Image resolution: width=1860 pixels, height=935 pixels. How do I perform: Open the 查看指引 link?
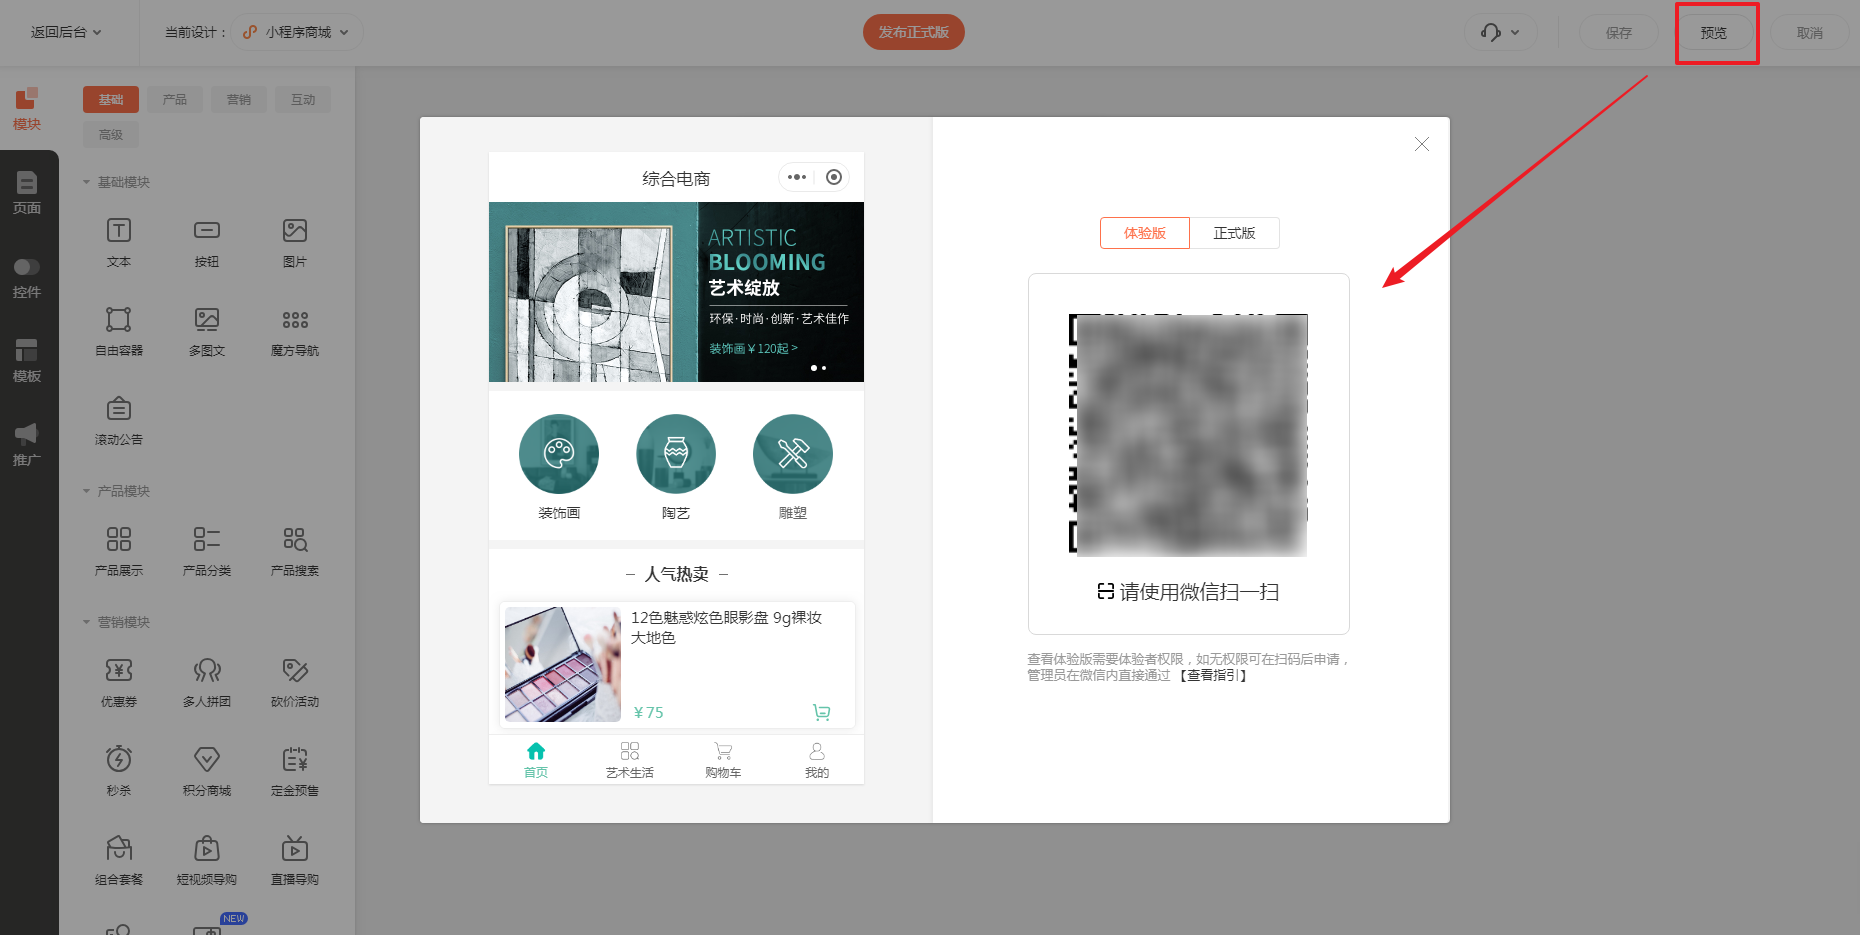(x=1214, y=675)
